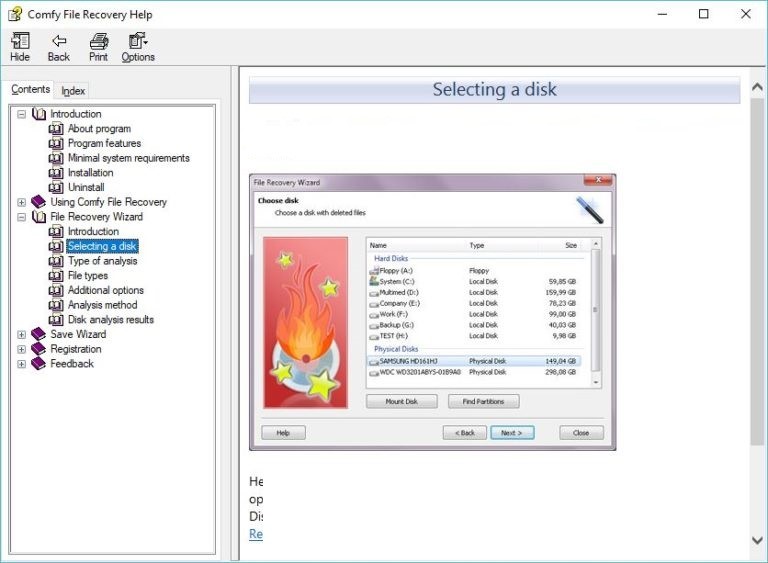
Task: Select Using Comfy File Recovery book
Action: pyautogui.click(x=109, y=202)
